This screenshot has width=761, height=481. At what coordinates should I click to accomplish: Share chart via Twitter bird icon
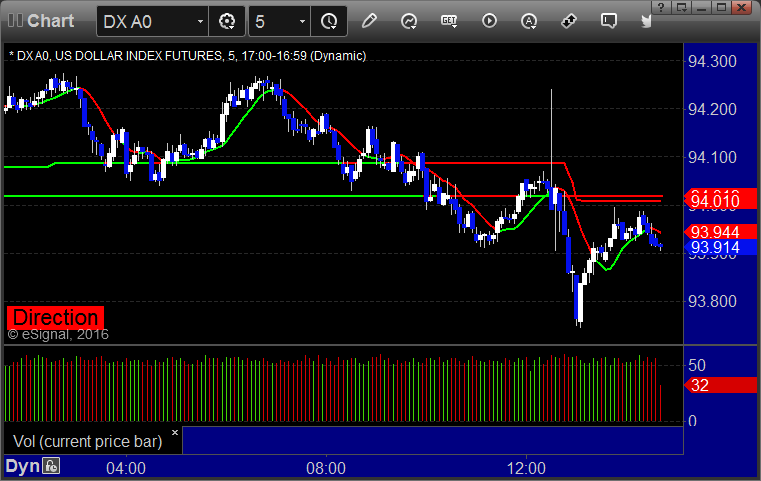point(646,21)
